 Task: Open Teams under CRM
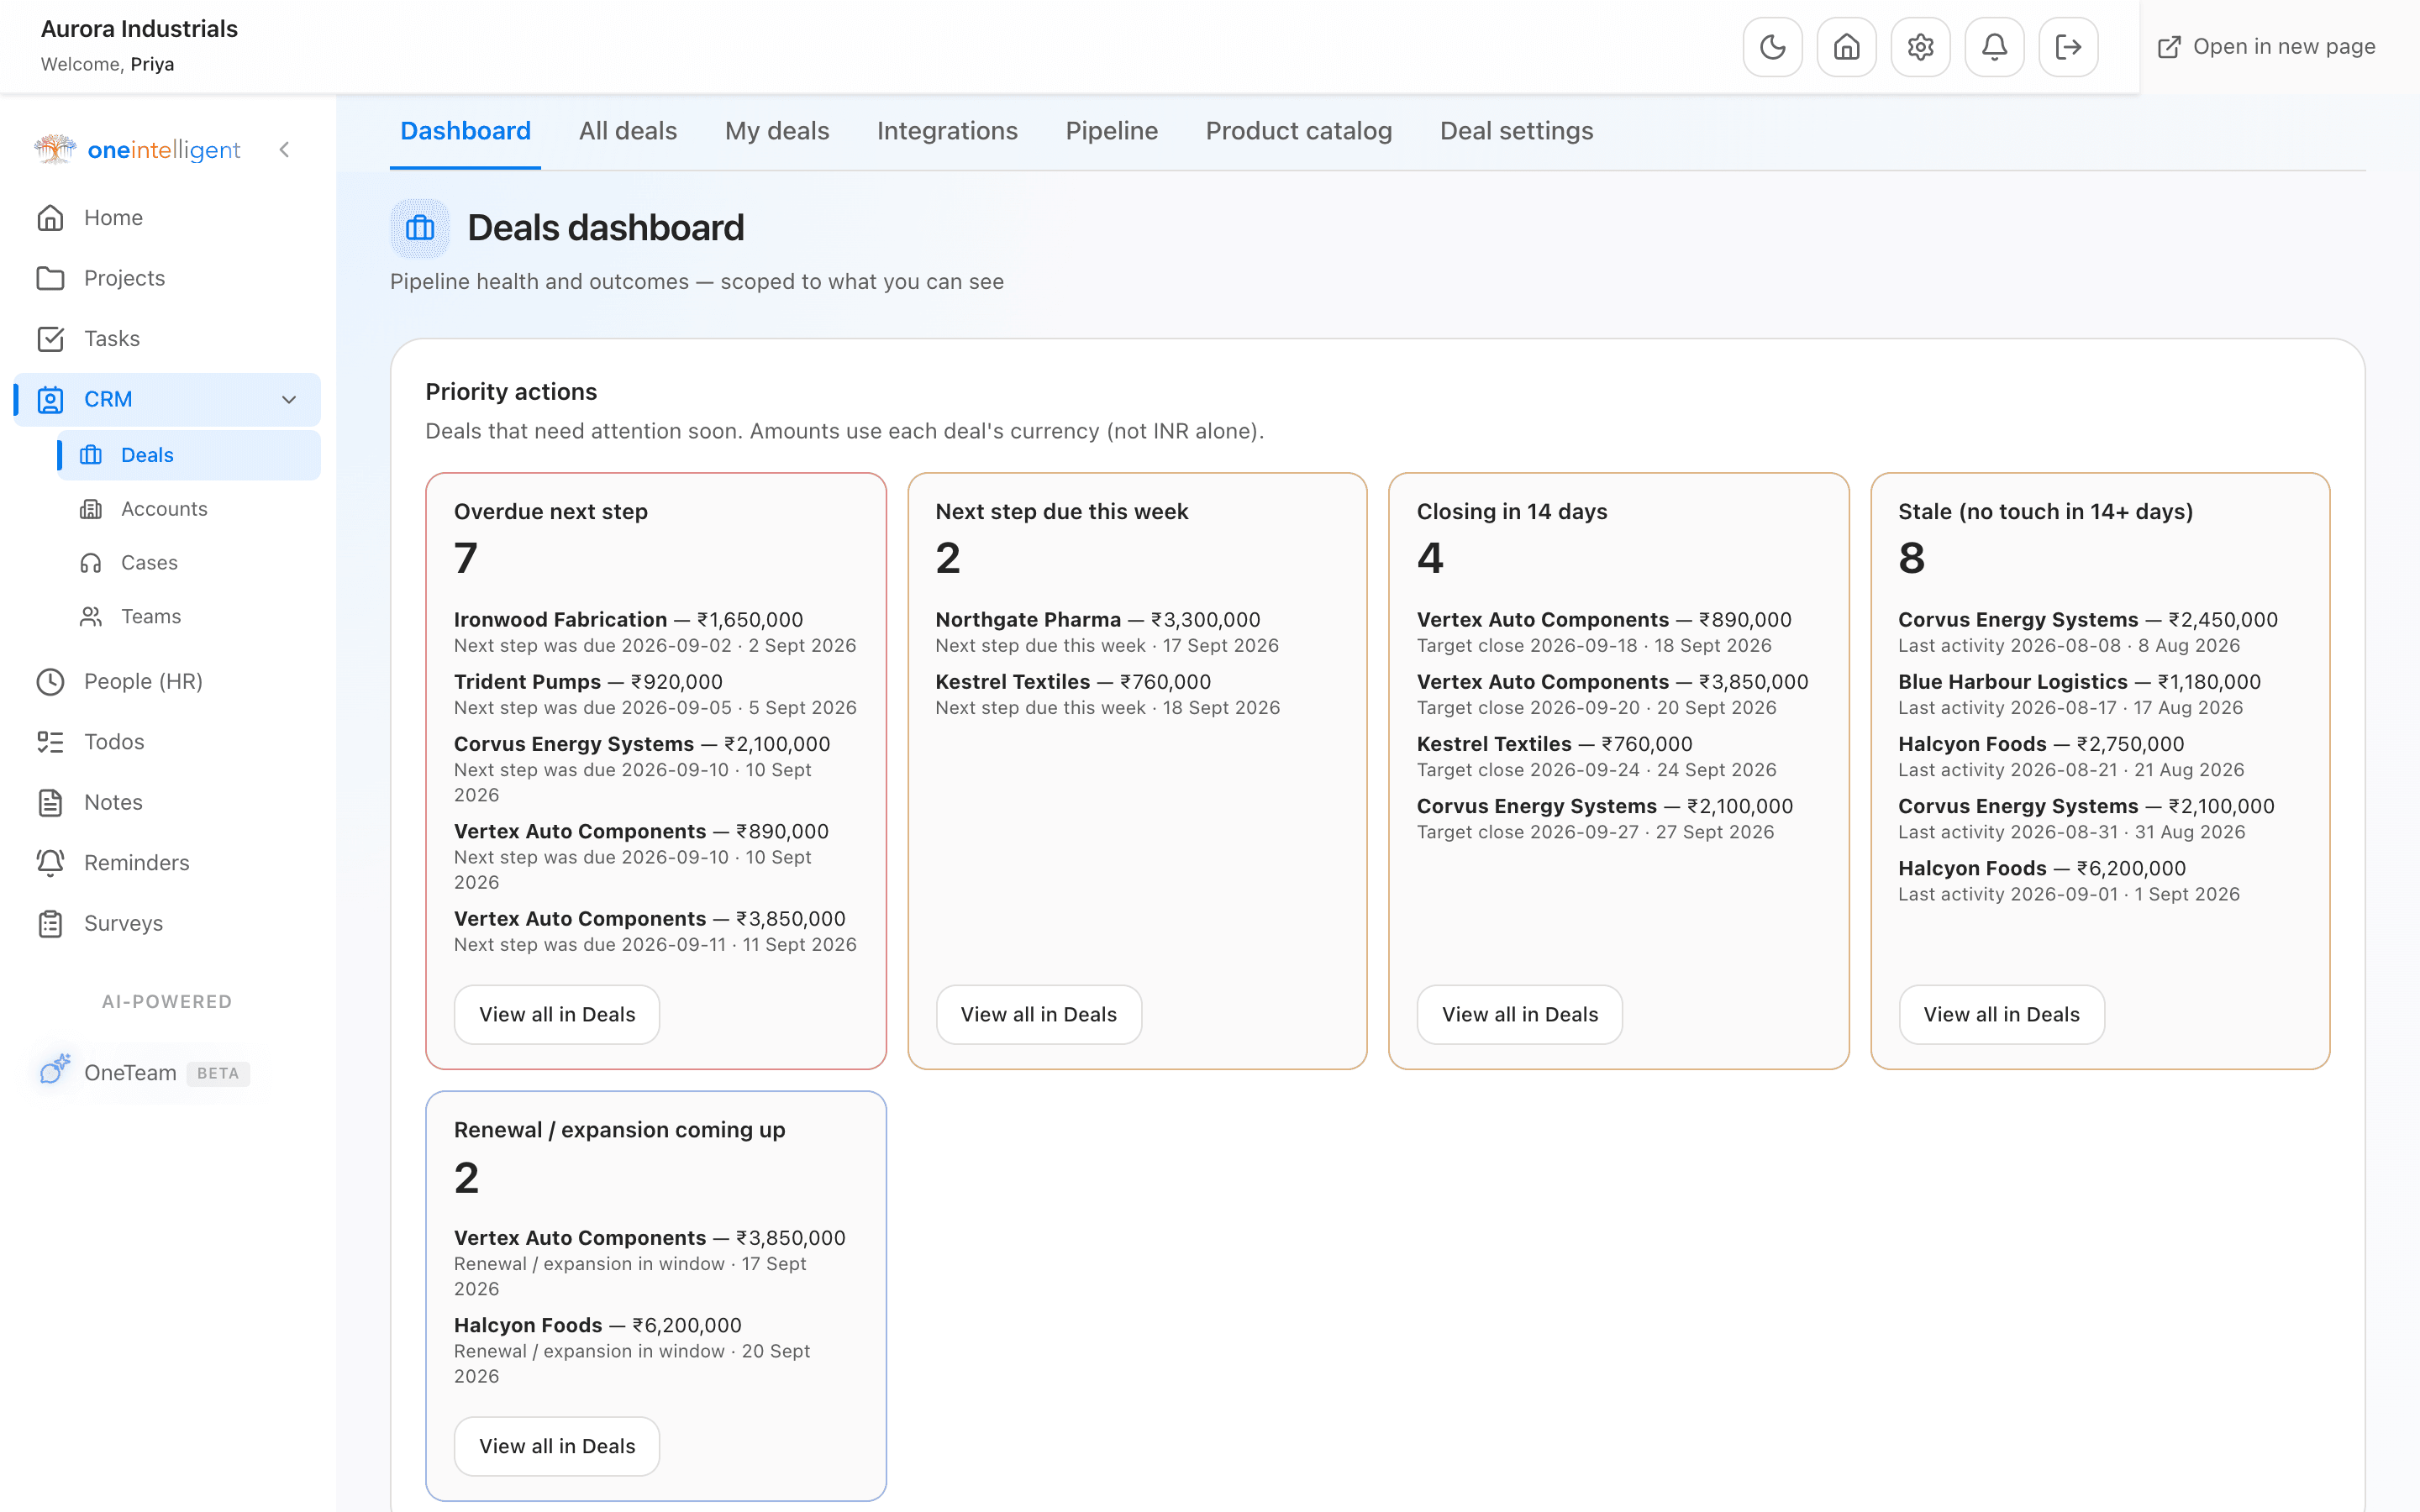click(x=189, y=617)
